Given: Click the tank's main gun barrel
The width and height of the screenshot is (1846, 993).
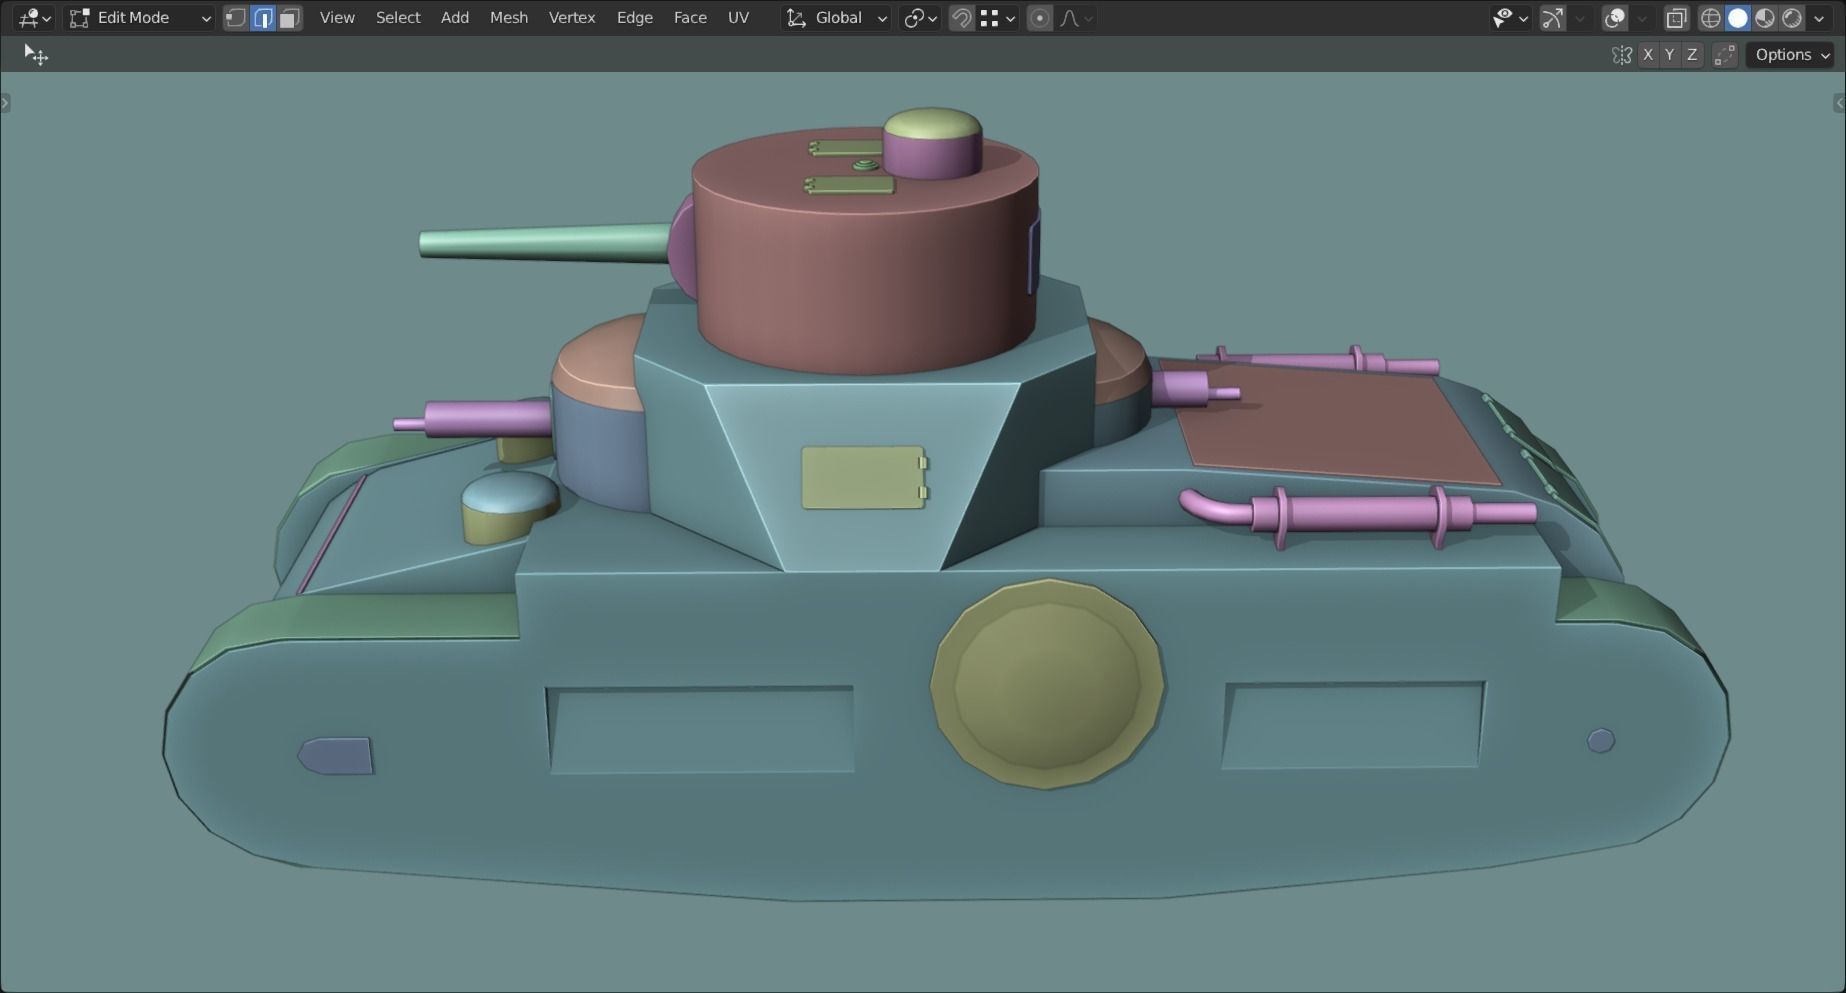Looking at the screenshot, I should (x=545, y=244).
